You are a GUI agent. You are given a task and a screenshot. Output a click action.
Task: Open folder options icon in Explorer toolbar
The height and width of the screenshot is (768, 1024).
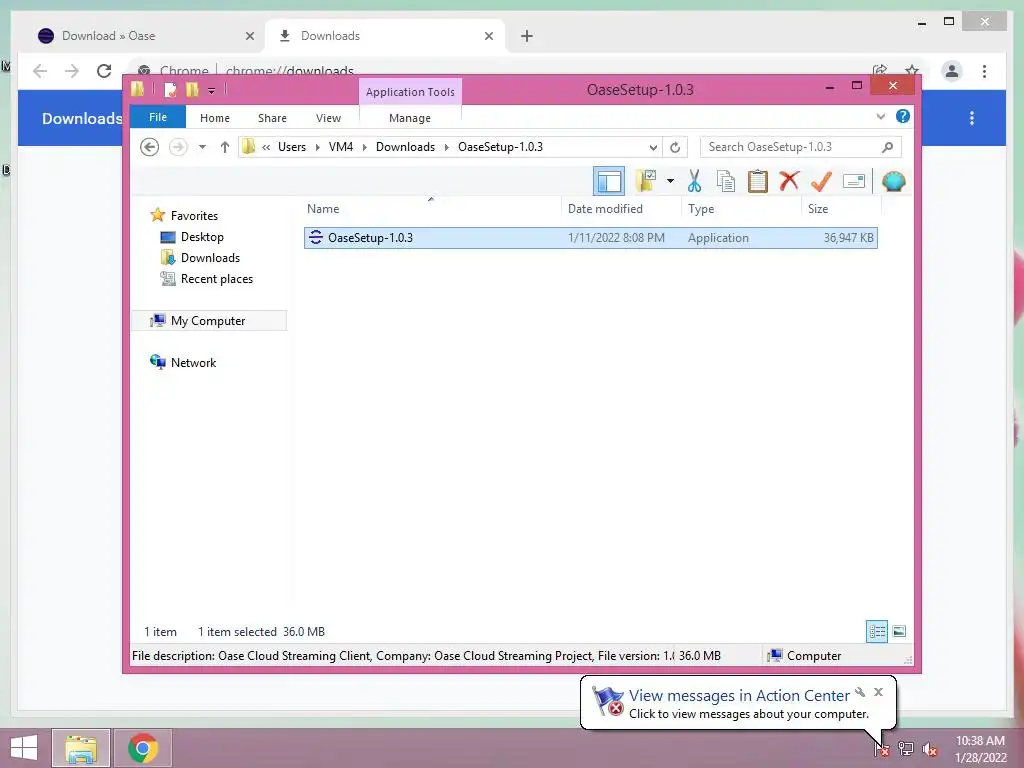(x=646, y=181)
